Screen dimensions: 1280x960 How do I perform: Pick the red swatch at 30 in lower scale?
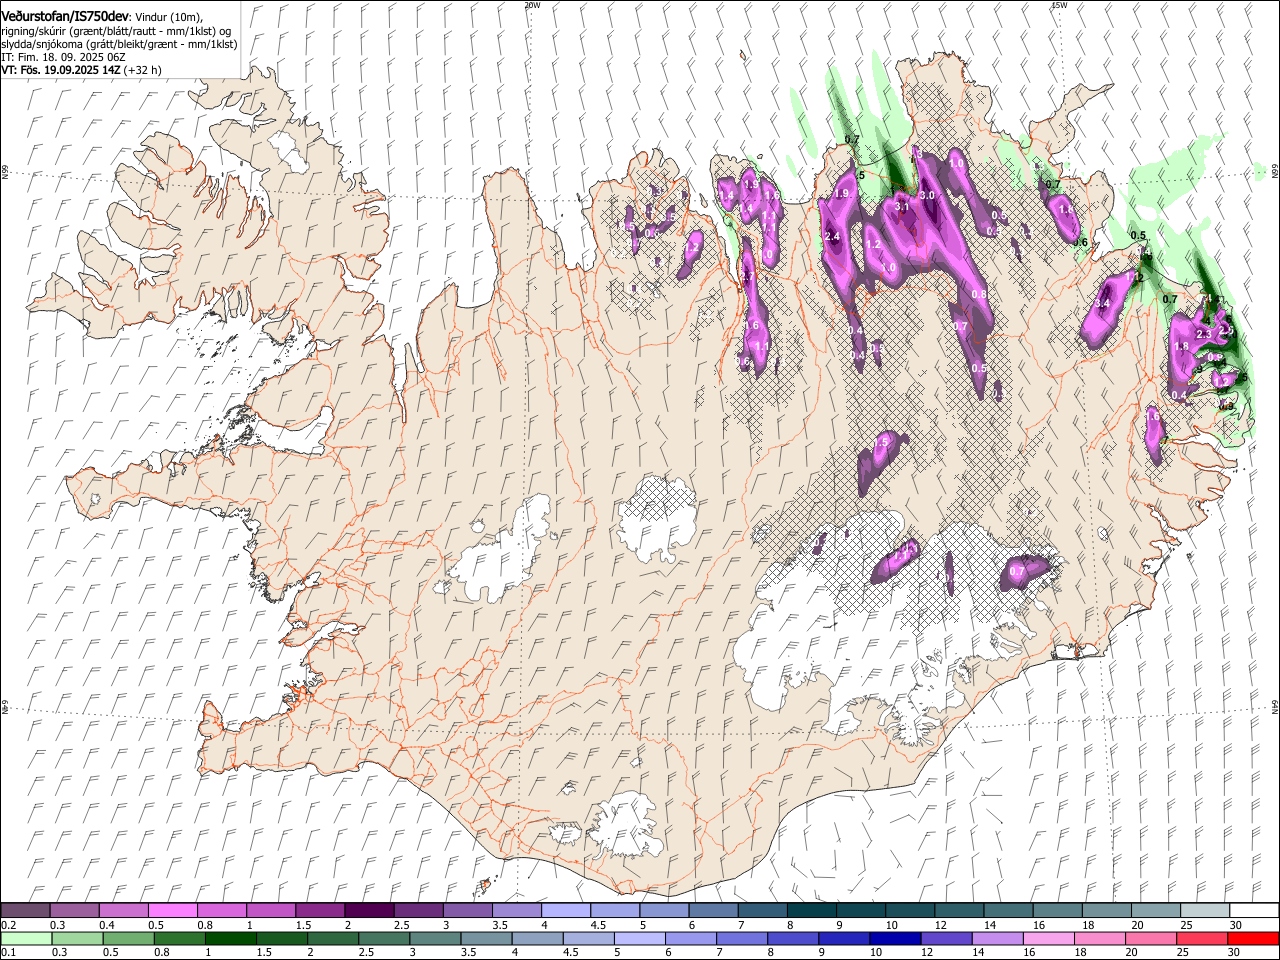[1253, 938]
